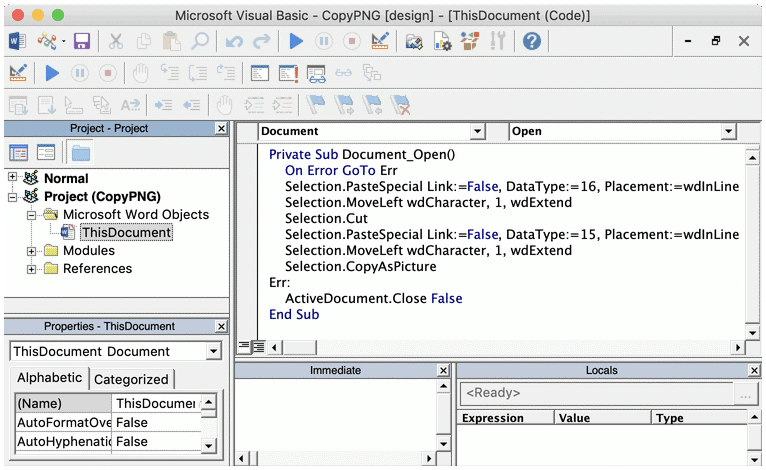Click code window vertical scrollbar down arrow
The image size is (766, 470).
coord(752,333)
